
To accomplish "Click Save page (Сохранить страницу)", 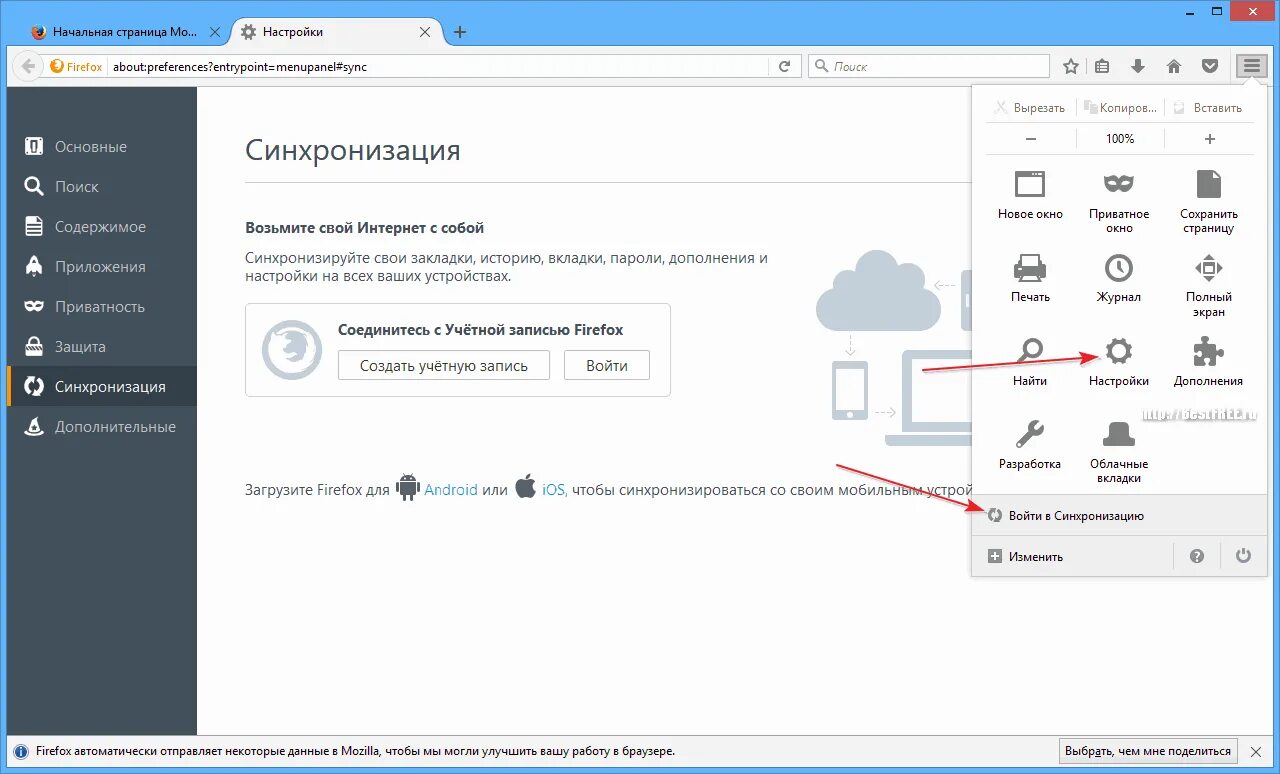I will coord(1209,202).
